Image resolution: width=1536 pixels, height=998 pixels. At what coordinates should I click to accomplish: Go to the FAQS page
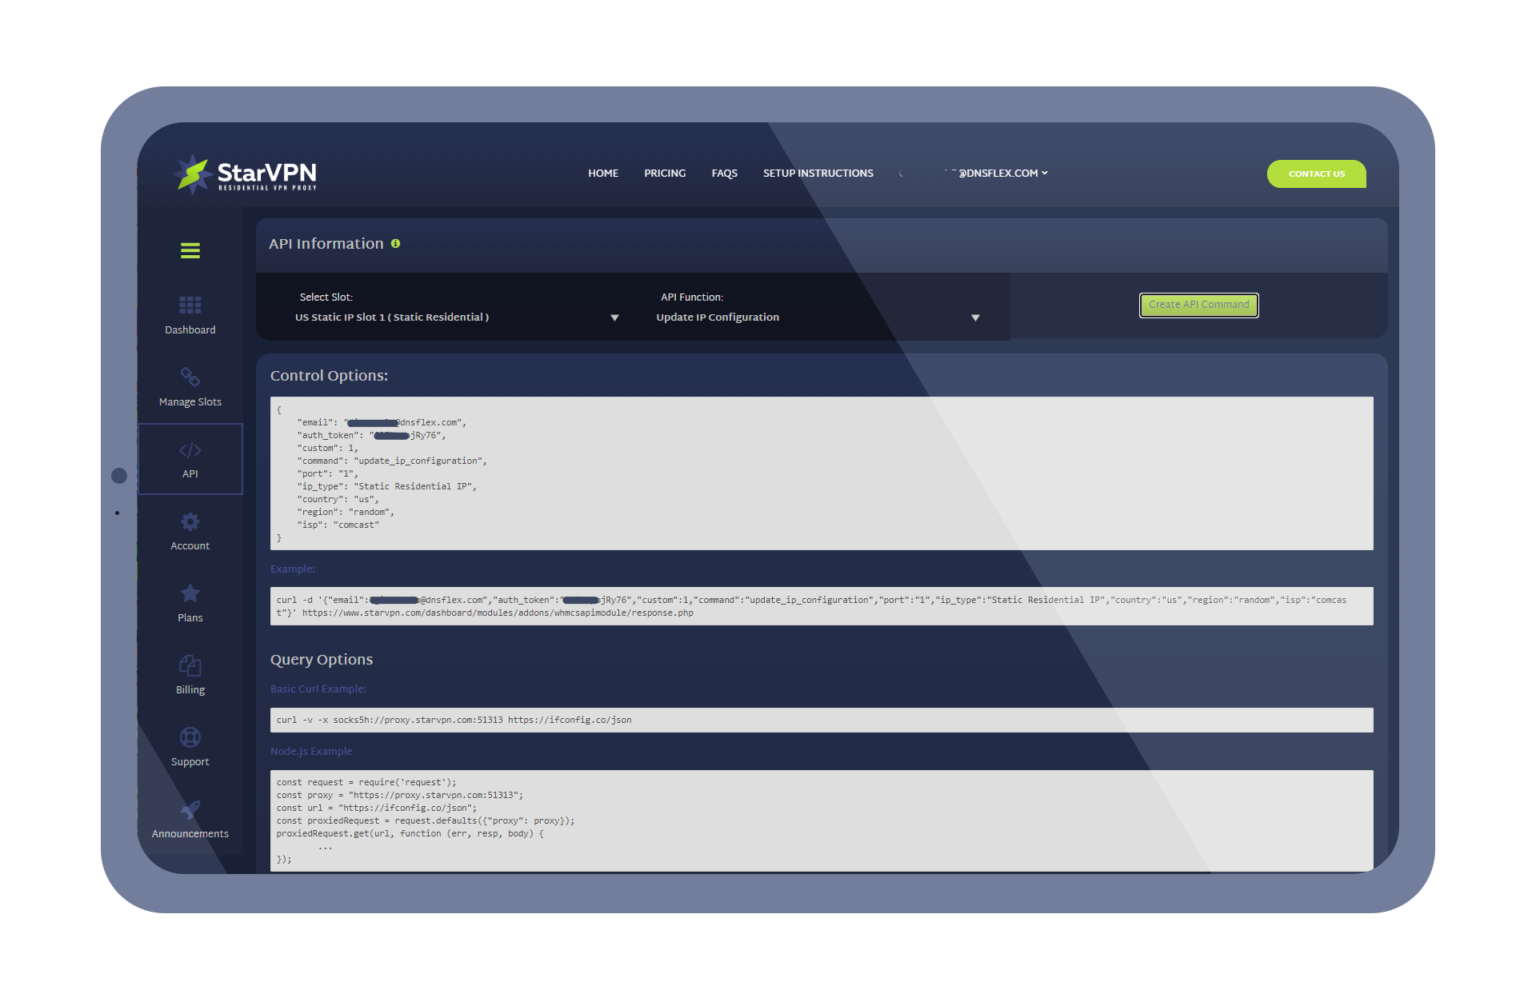point(724,172)
